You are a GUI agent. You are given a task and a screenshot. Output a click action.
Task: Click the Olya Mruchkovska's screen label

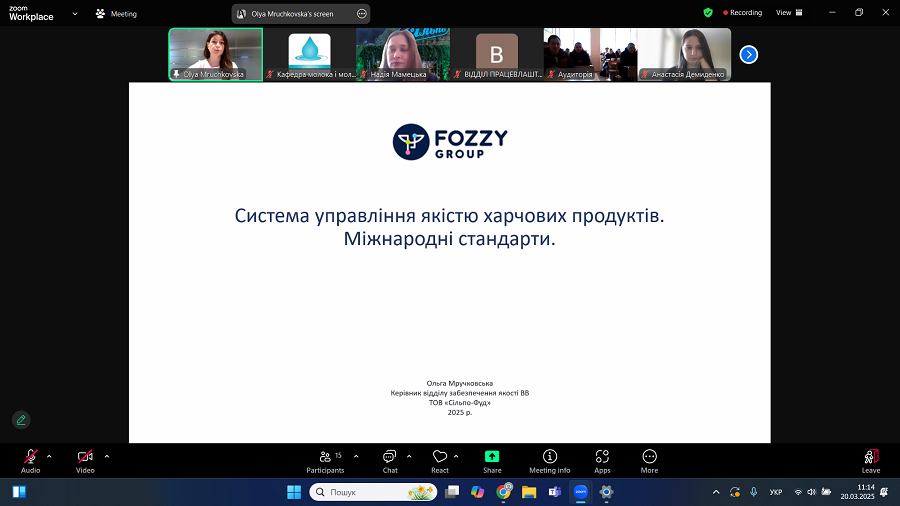click(x=292, y=14)
